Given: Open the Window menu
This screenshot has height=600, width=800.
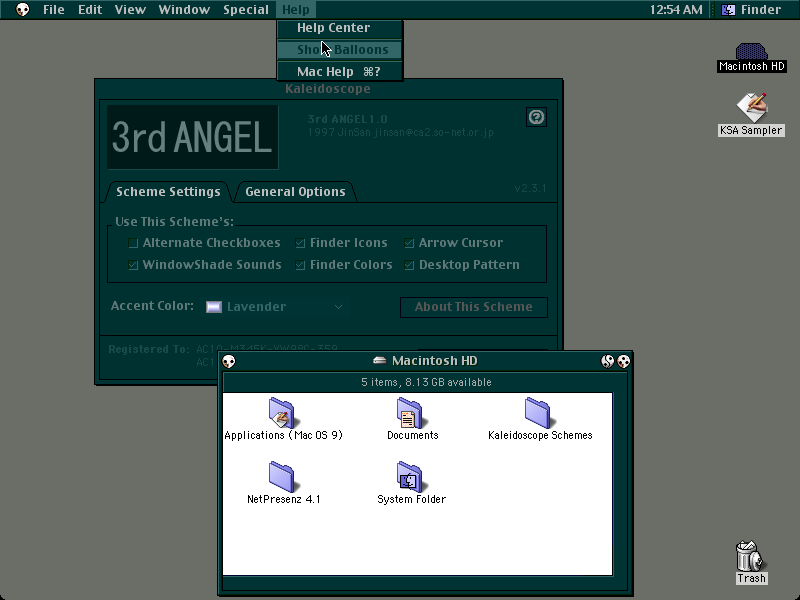Looking at the screenshot, I should 184,9.
